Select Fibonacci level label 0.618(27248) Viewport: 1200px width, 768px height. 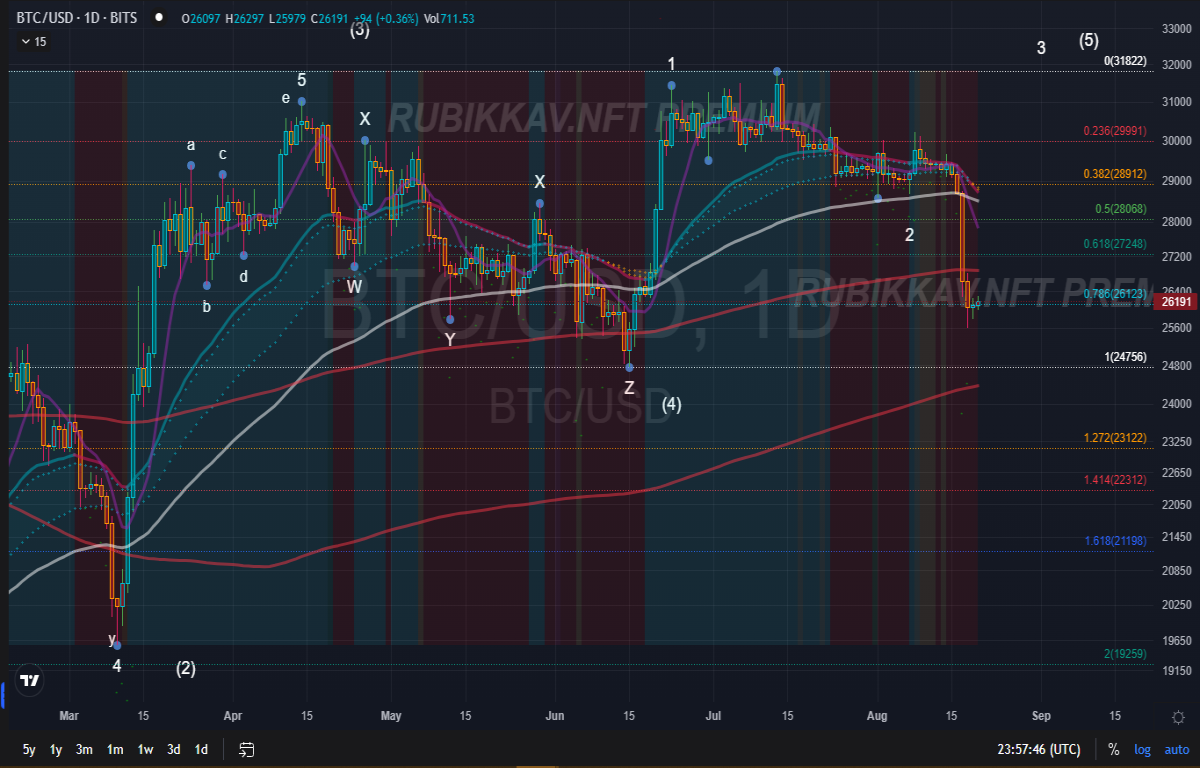click(x=1114, y=243)
